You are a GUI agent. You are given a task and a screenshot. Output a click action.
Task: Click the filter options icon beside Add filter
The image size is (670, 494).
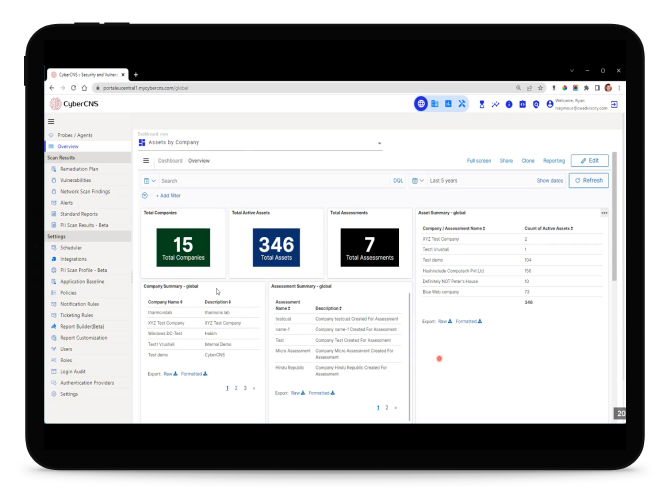(145, 195)
